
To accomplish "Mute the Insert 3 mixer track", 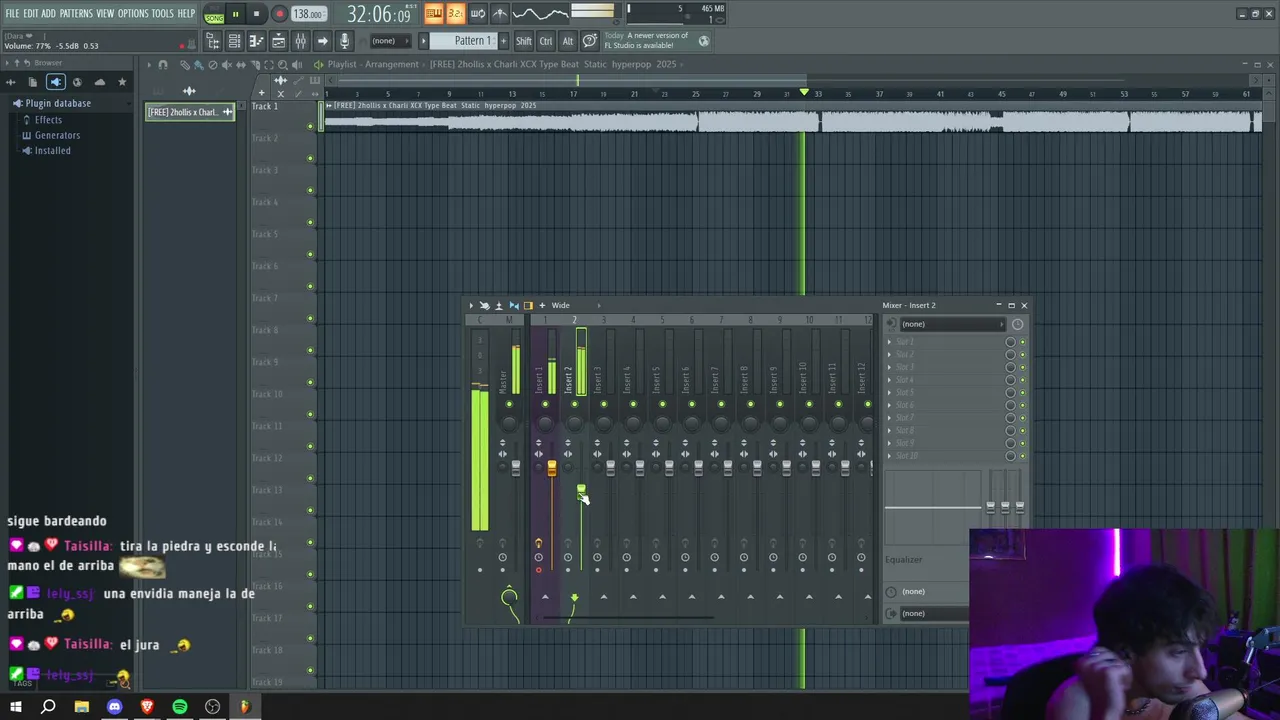I will tap(603, 404).
